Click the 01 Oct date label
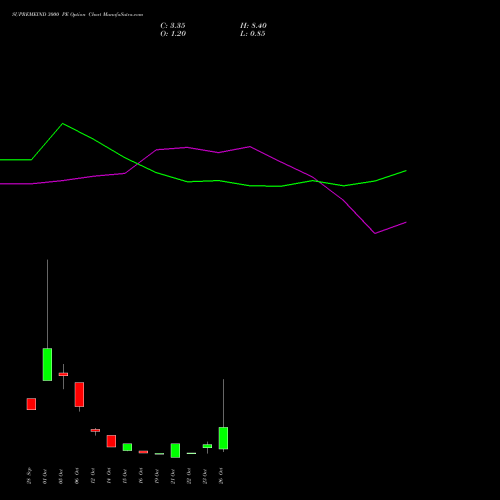 tap(45, 476)
